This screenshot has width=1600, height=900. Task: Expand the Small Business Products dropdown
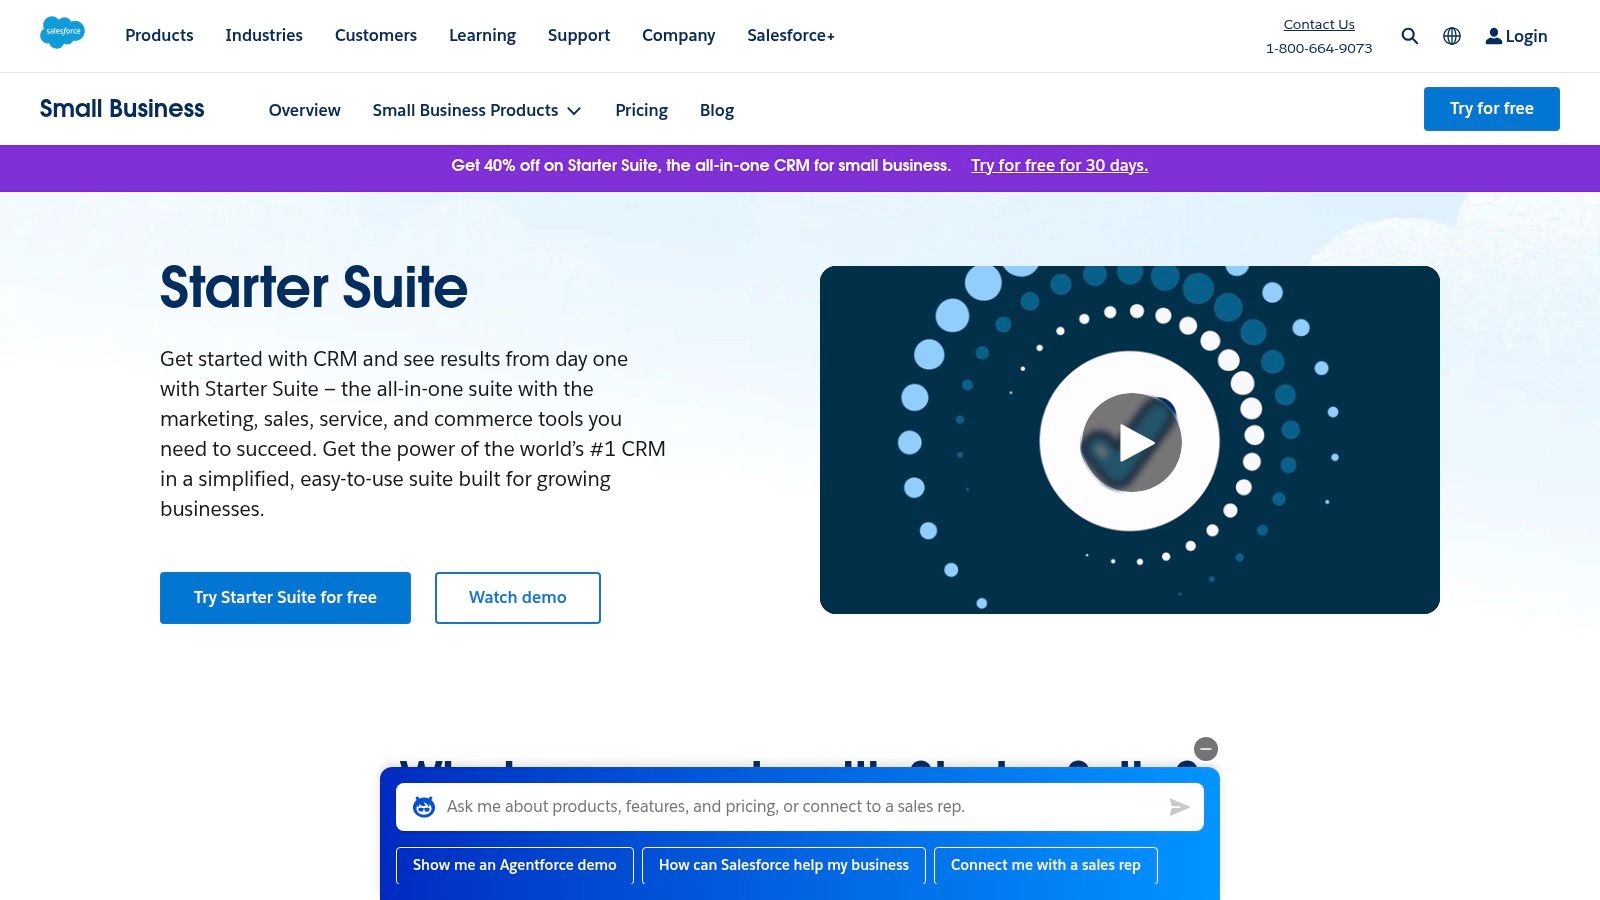477,110
